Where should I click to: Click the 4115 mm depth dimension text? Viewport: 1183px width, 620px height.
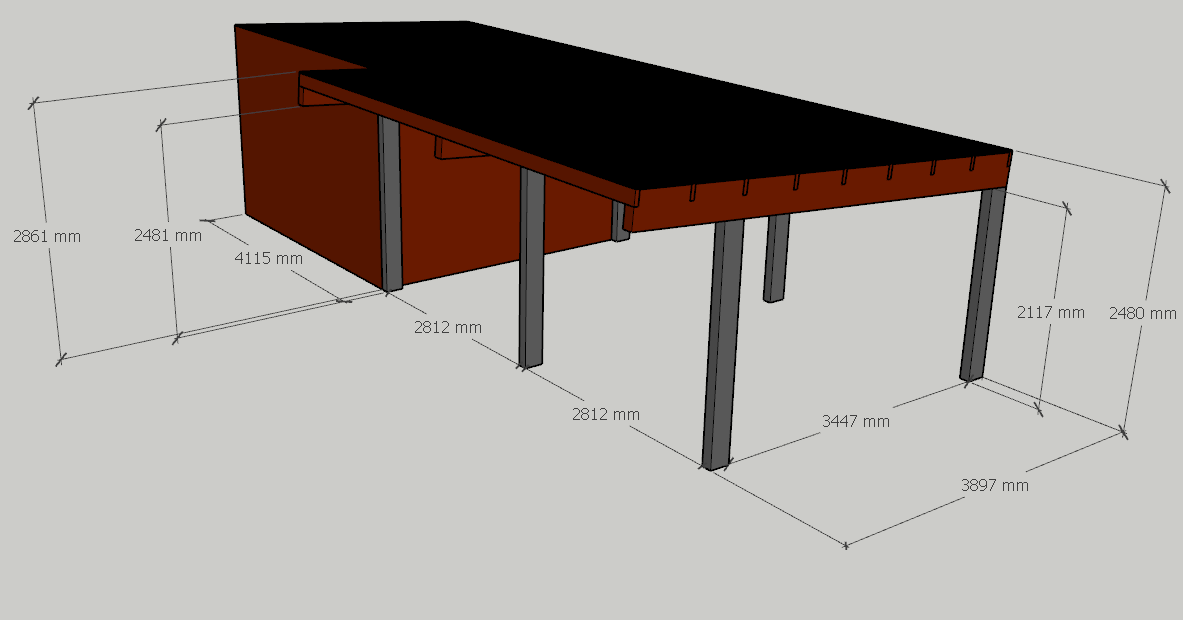pos(269,258)
